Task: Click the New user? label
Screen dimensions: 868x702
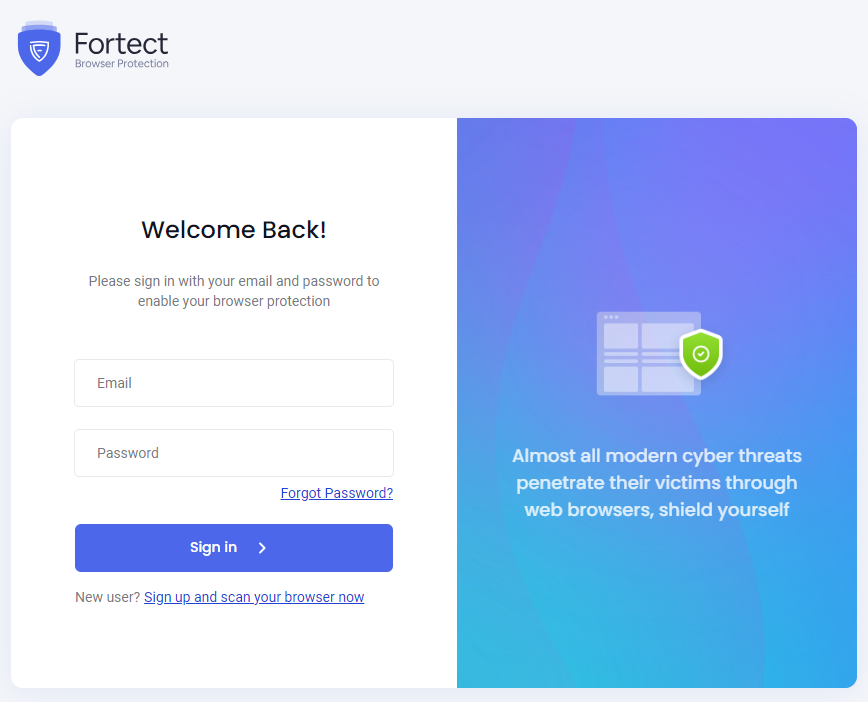Action: (x=107, y=597)
